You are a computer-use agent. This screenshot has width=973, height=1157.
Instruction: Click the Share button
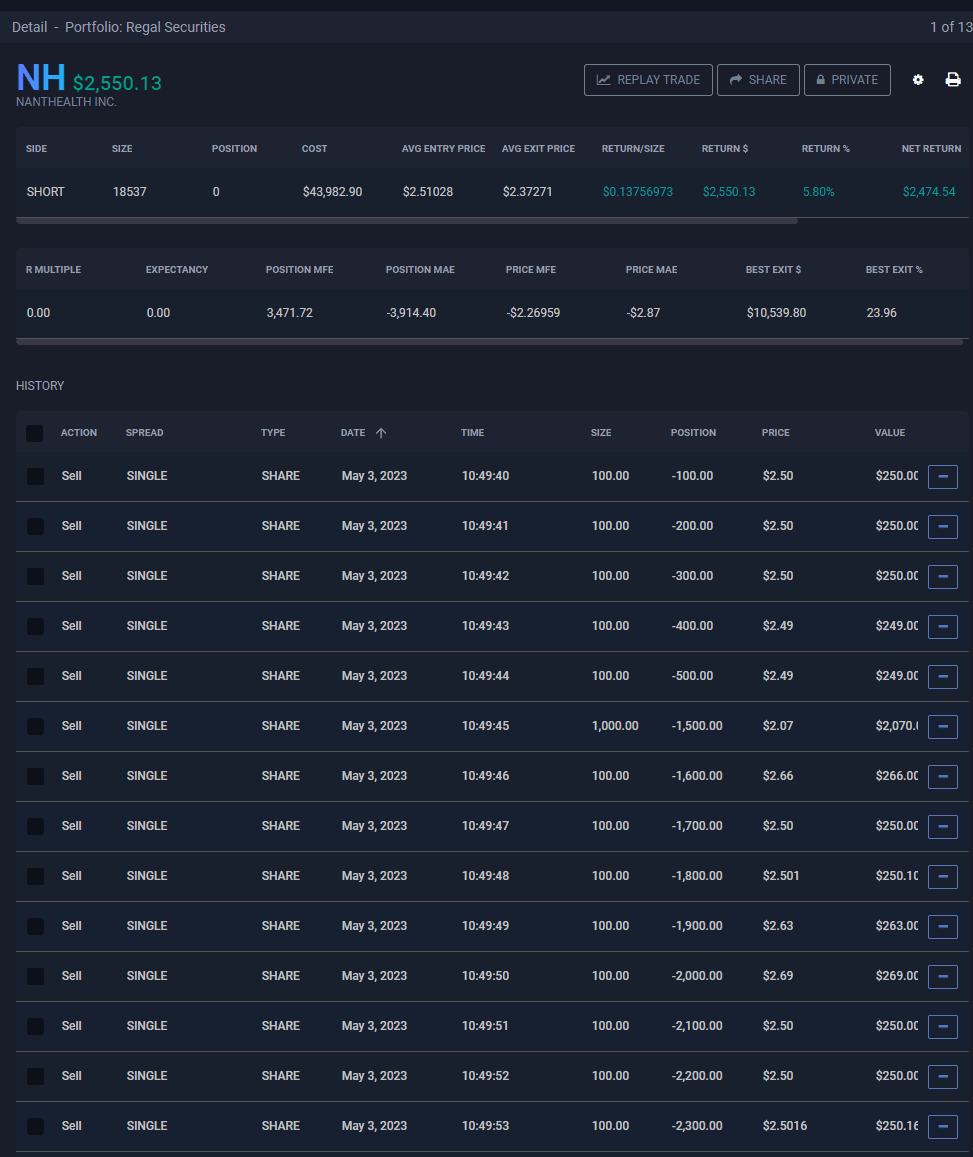tap(758, 80)
